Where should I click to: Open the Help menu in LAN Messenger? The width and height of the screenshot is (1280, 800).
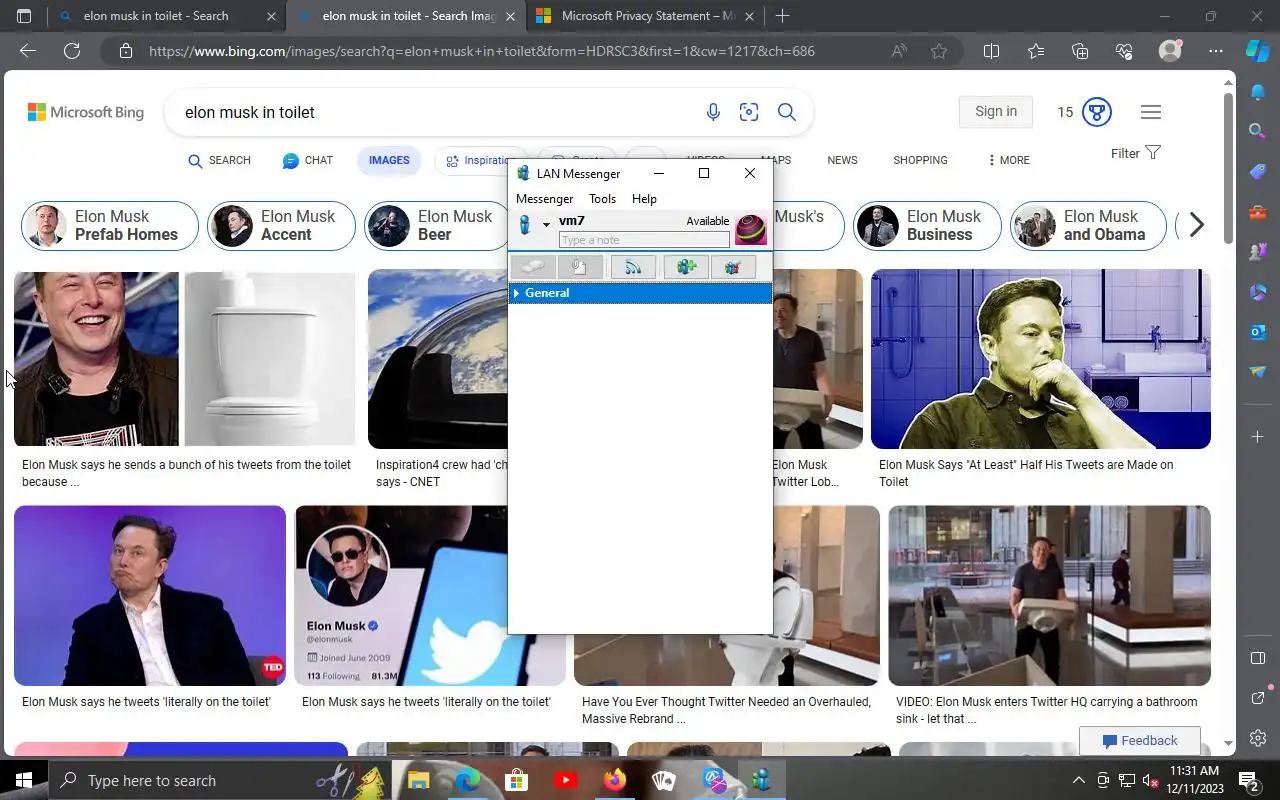(x=644, y=199)
